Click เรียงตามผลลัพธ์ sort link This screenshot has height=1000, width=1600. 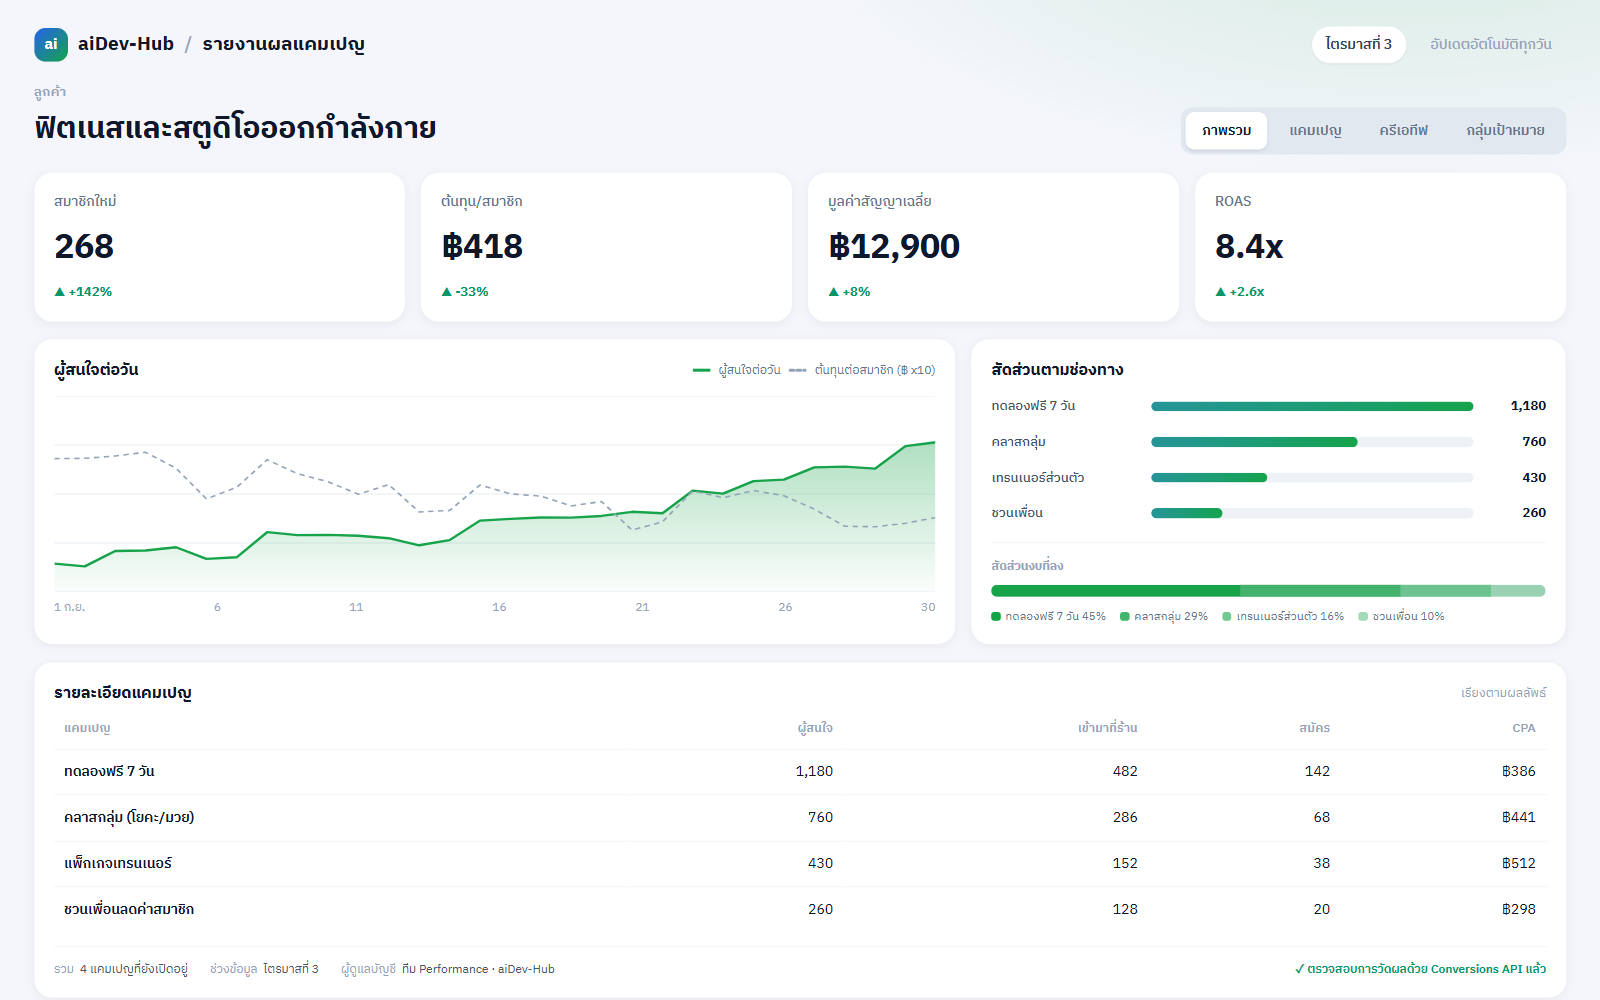pos(1503,693)
